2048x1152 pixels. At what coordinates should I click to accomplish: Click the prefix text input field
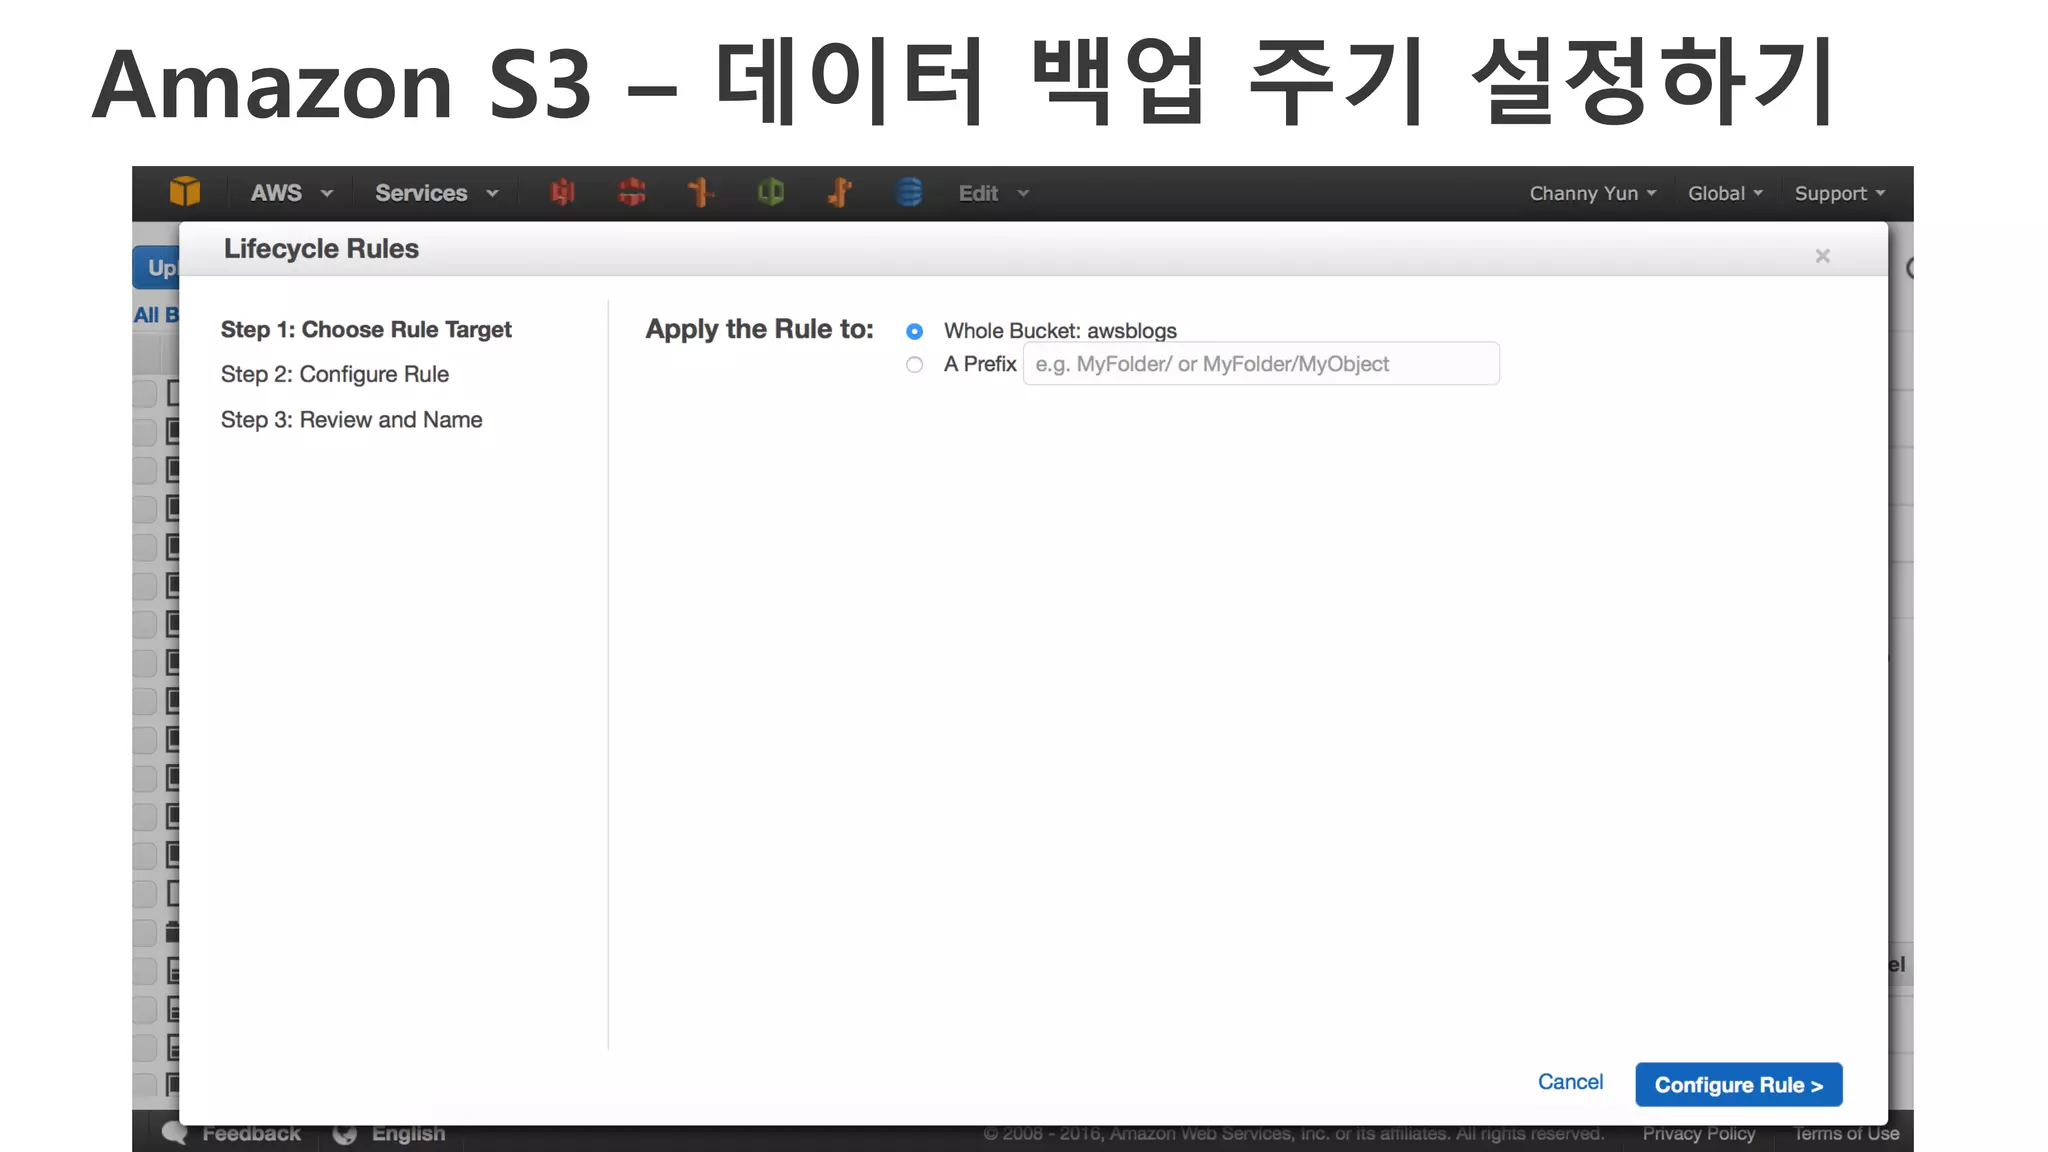(x=1260, y=364)
